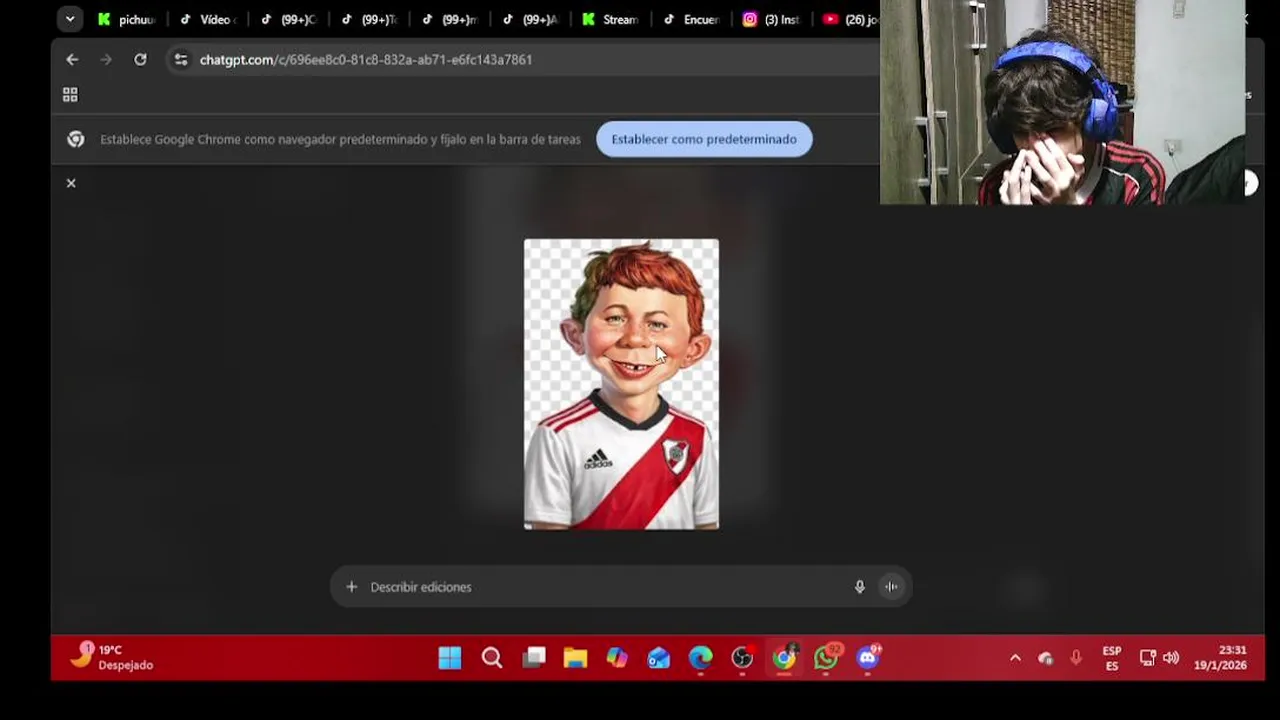The image size is (1280, 720).
Task: Open network settings from the tray icon
Action: pos(1148,658)
